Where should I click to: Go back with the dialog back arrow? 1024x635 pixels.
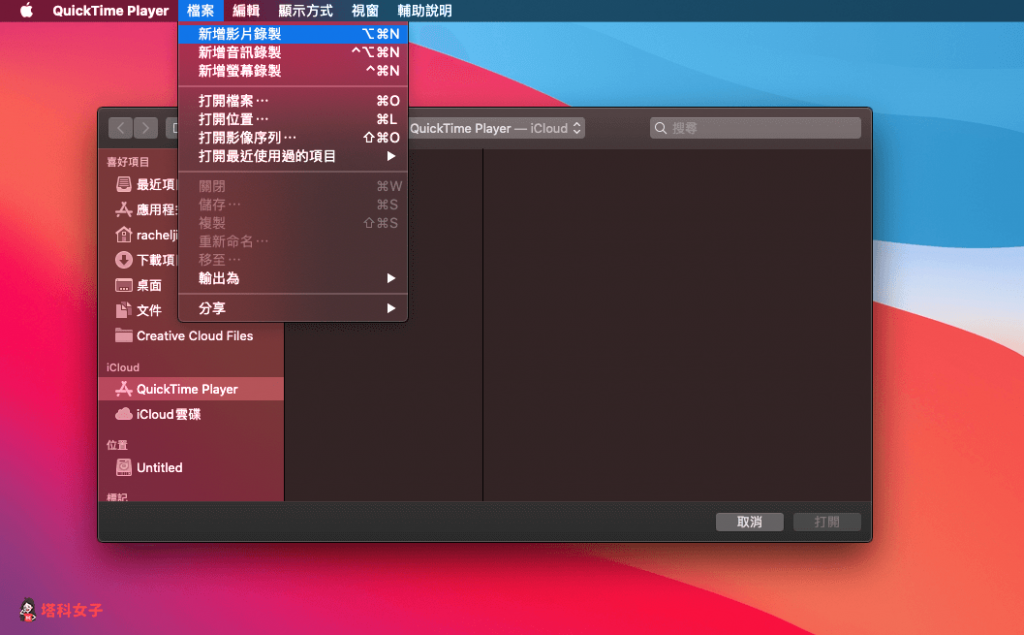(121, 128)
